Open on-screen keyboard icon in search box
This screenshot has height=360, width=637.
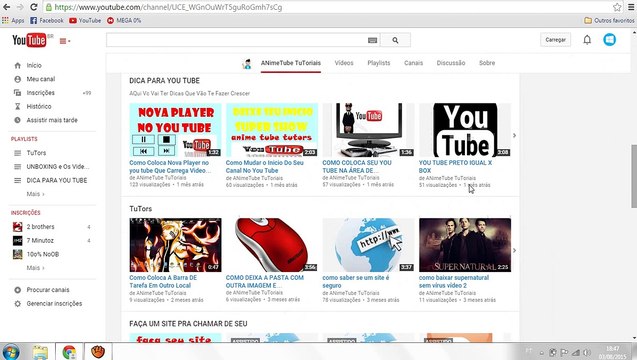pyautogui.click(x=372, y=40)
